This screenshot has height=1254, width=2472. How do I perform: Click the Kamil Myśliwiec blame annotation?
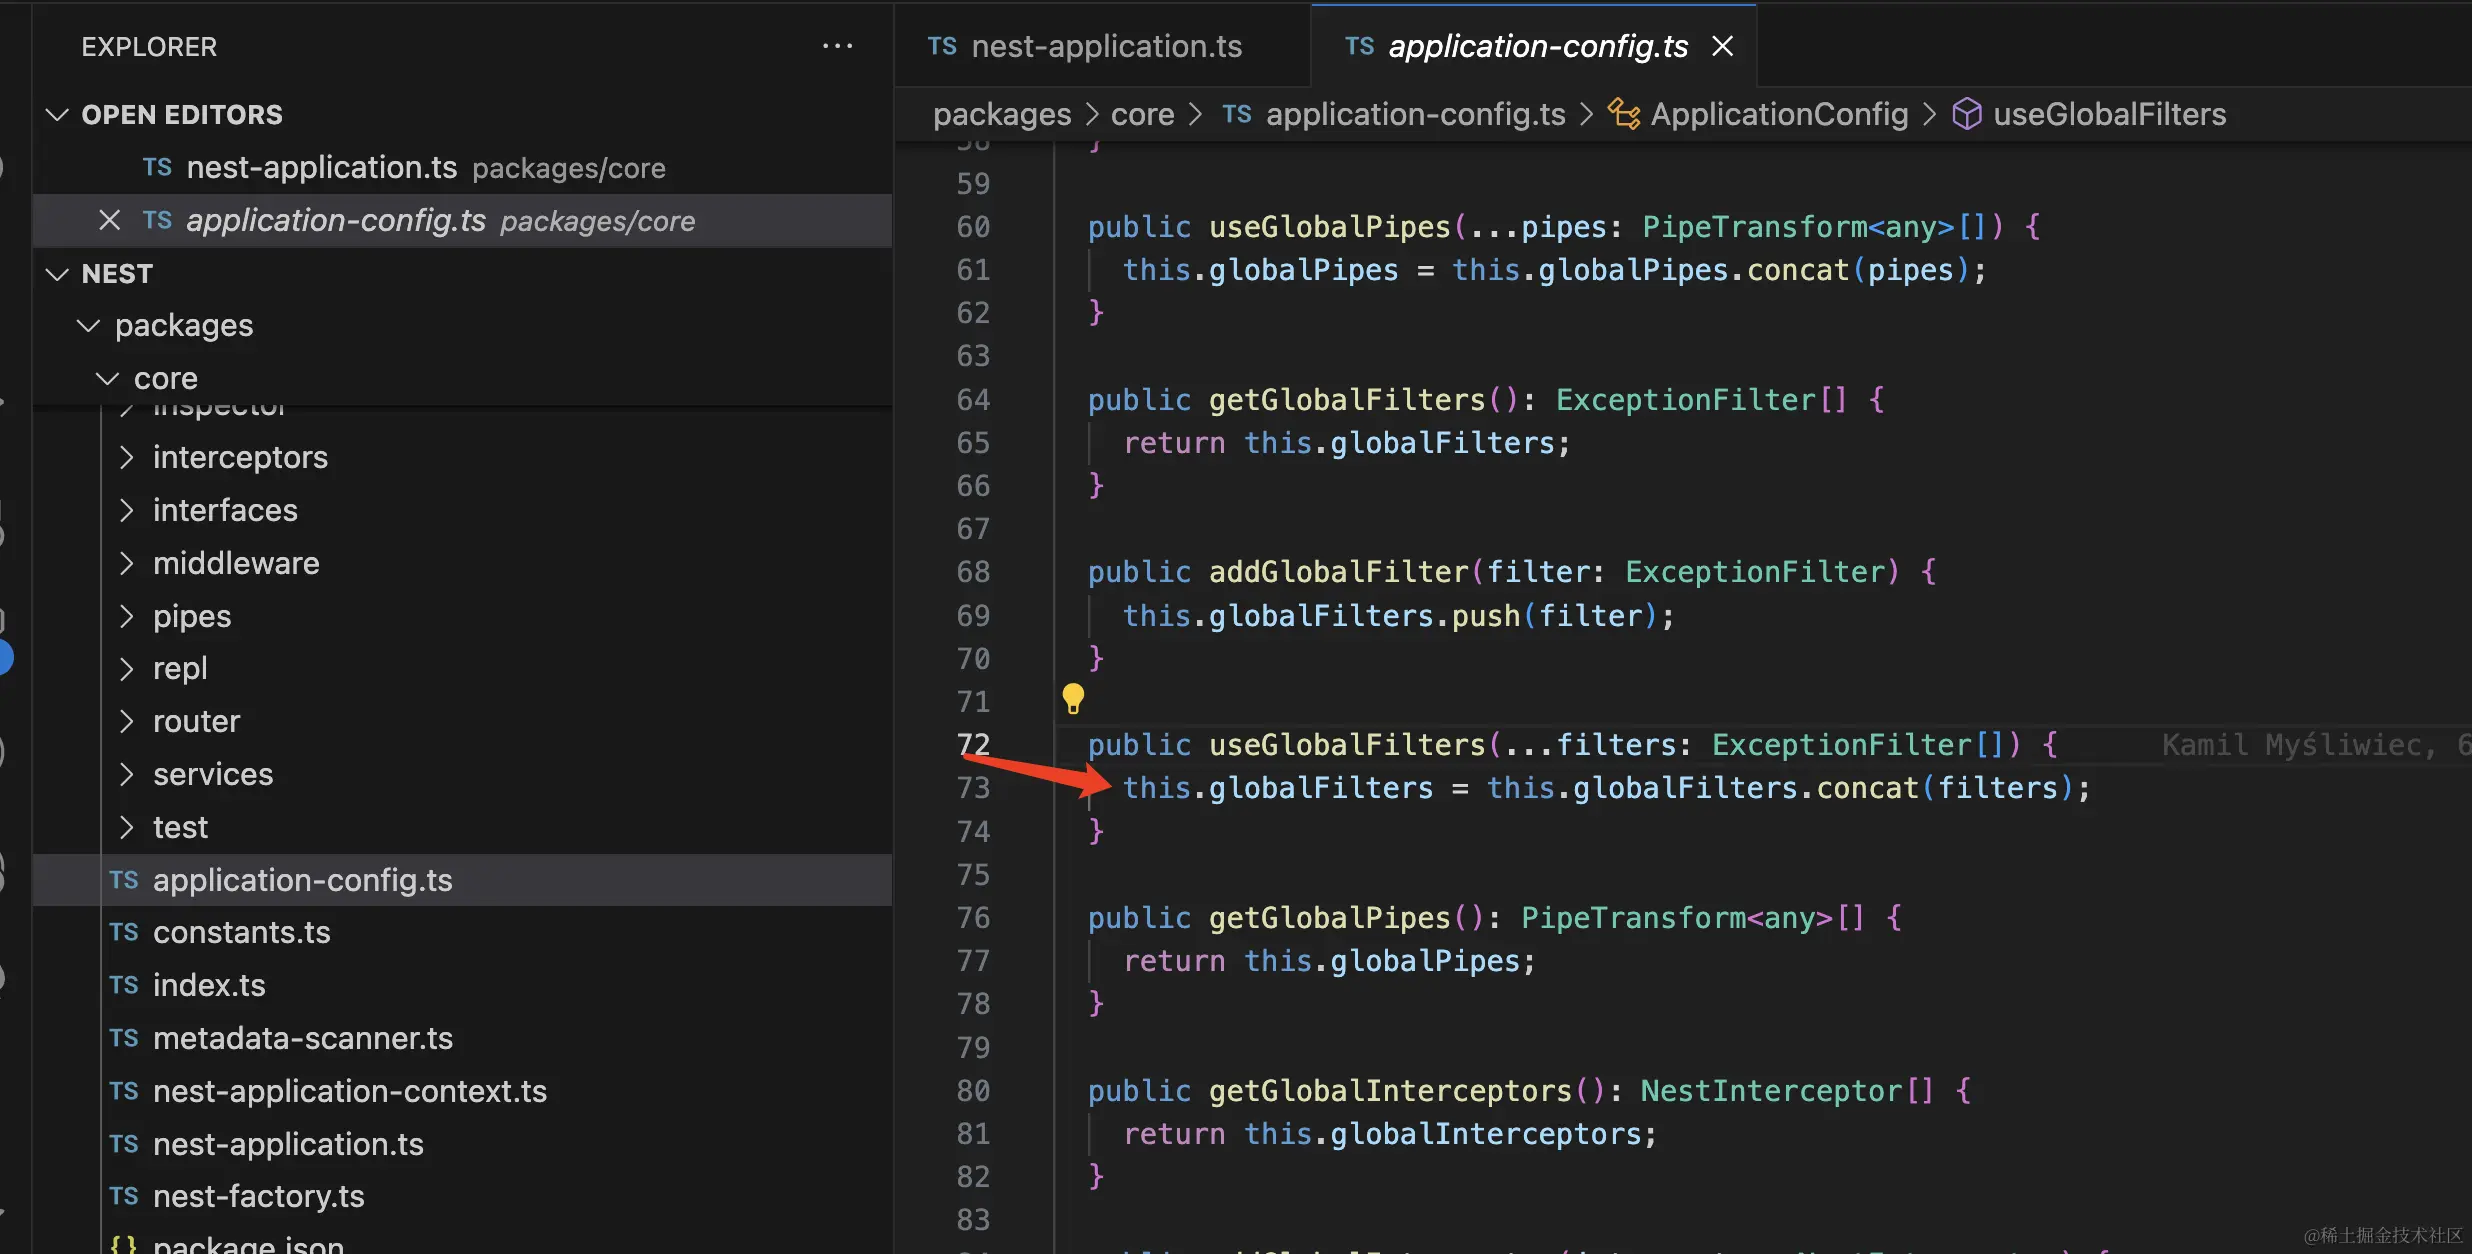click(2315, 745)
